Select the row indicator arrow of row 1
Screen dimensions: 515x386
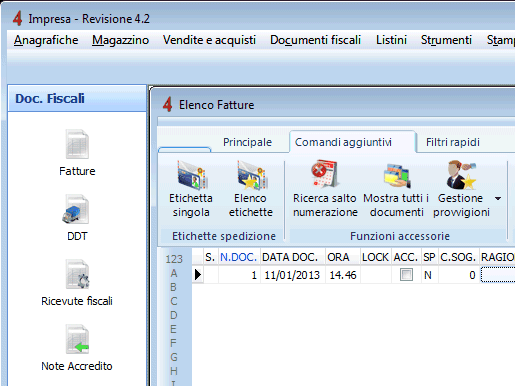tap(198, 275)
